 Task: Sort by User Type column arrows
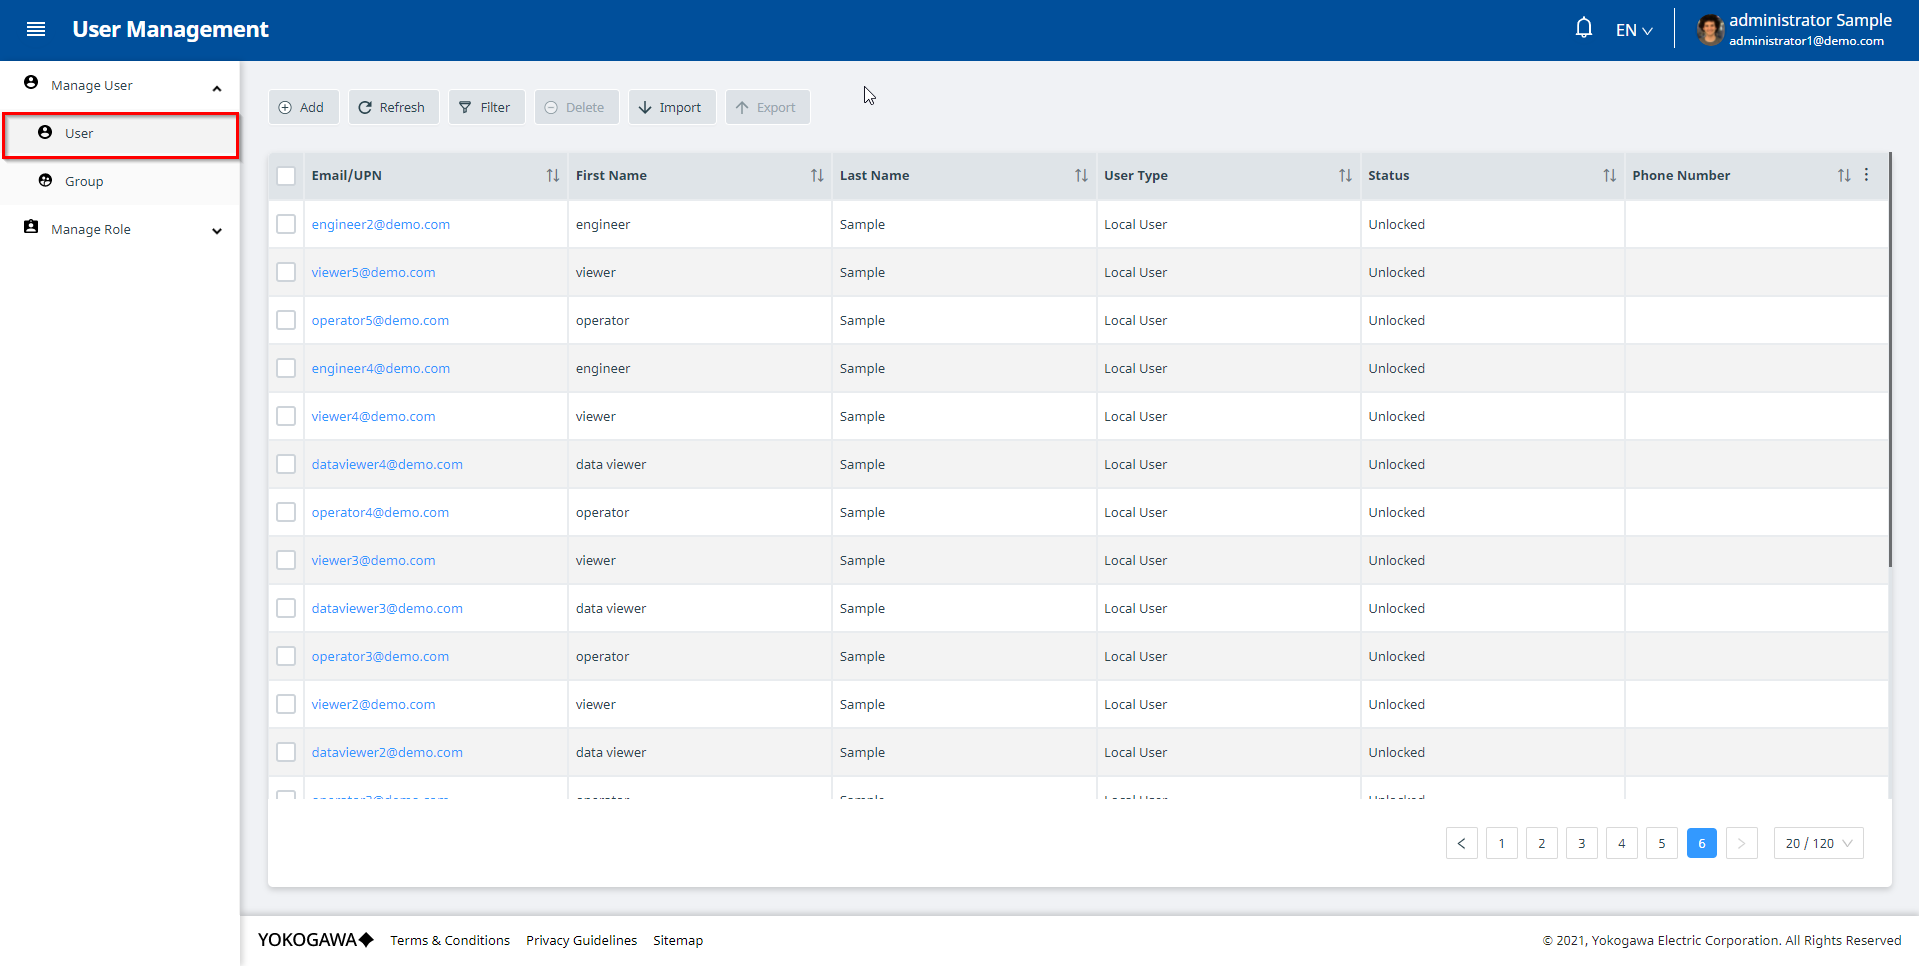pos(1345,175)
